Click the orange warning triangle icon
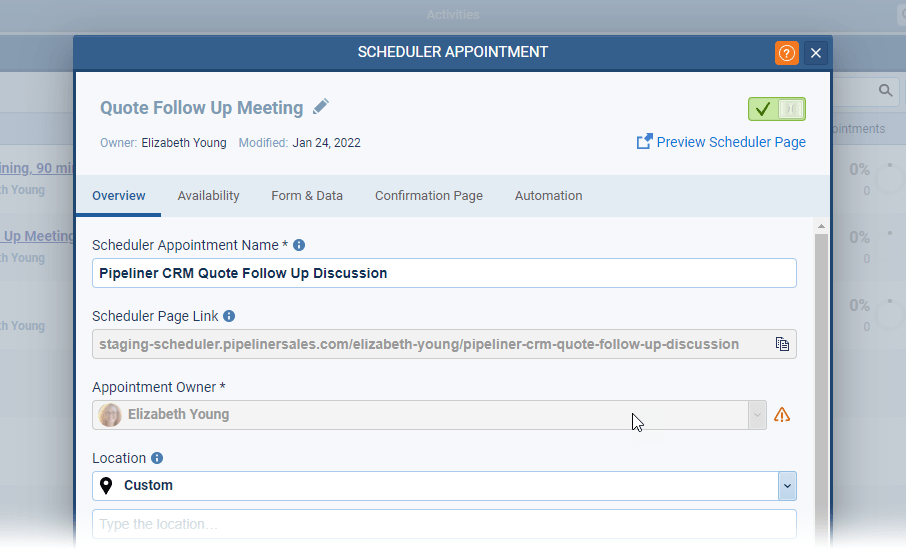Image resolution: width=906 pixels, height=549 pixels. point(782,415)
